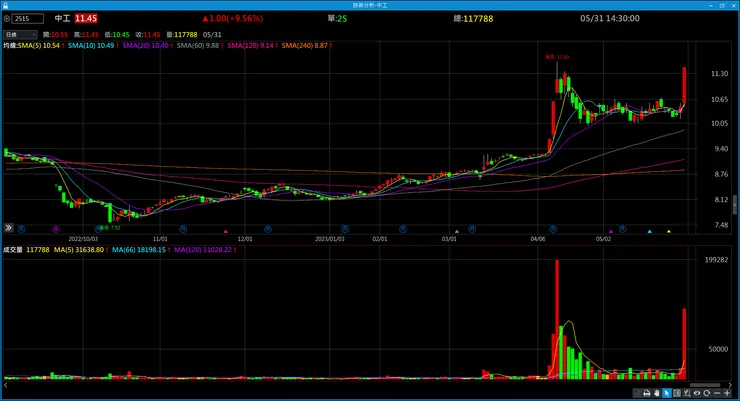Image resolution: width=740 pixels, height=401 pixels.
Task: Click the left scroll arrow at chart bottom
Action: tap(6, 385)
